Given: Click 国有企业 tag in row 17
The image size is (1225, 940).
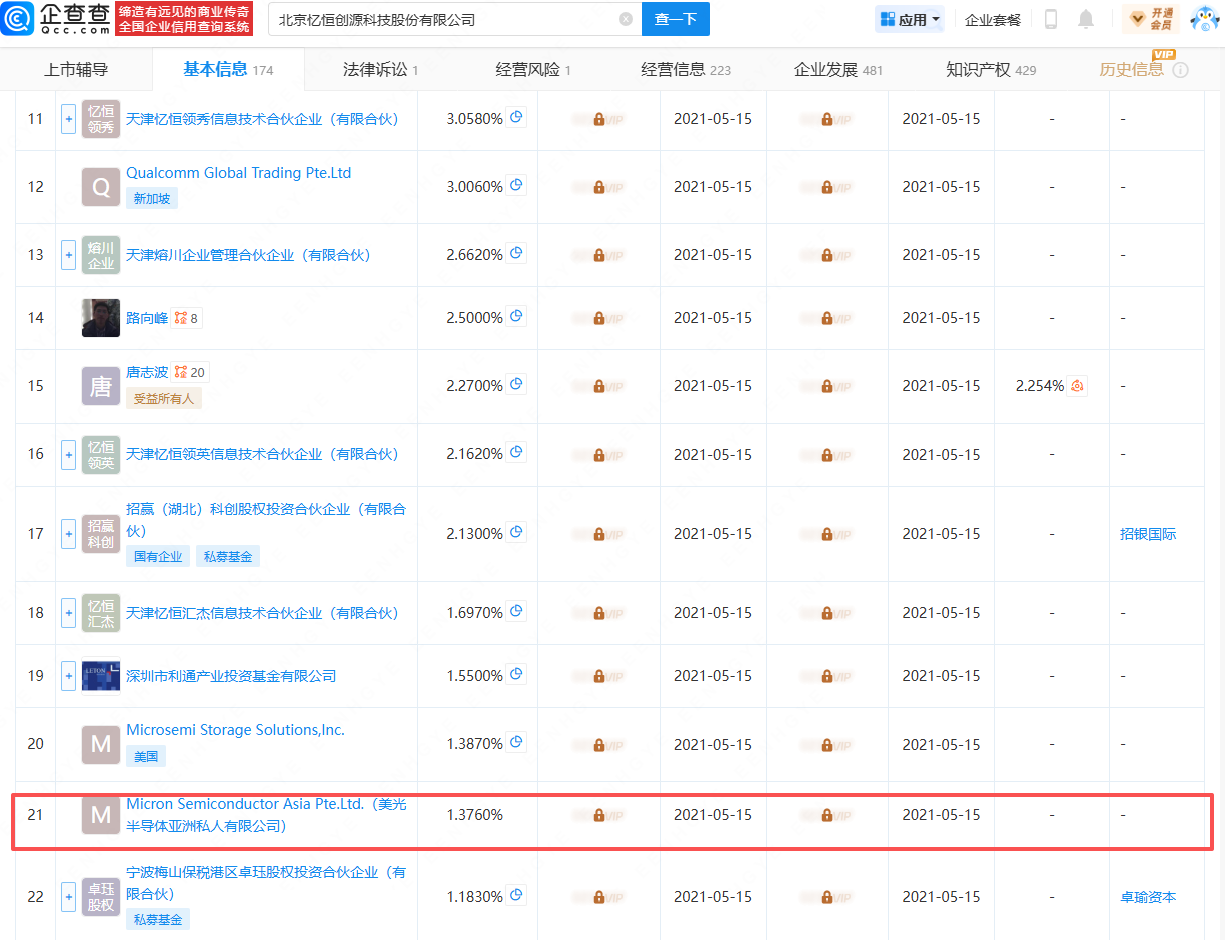Looking at the screenshot, I should click(x=158, y=557).
